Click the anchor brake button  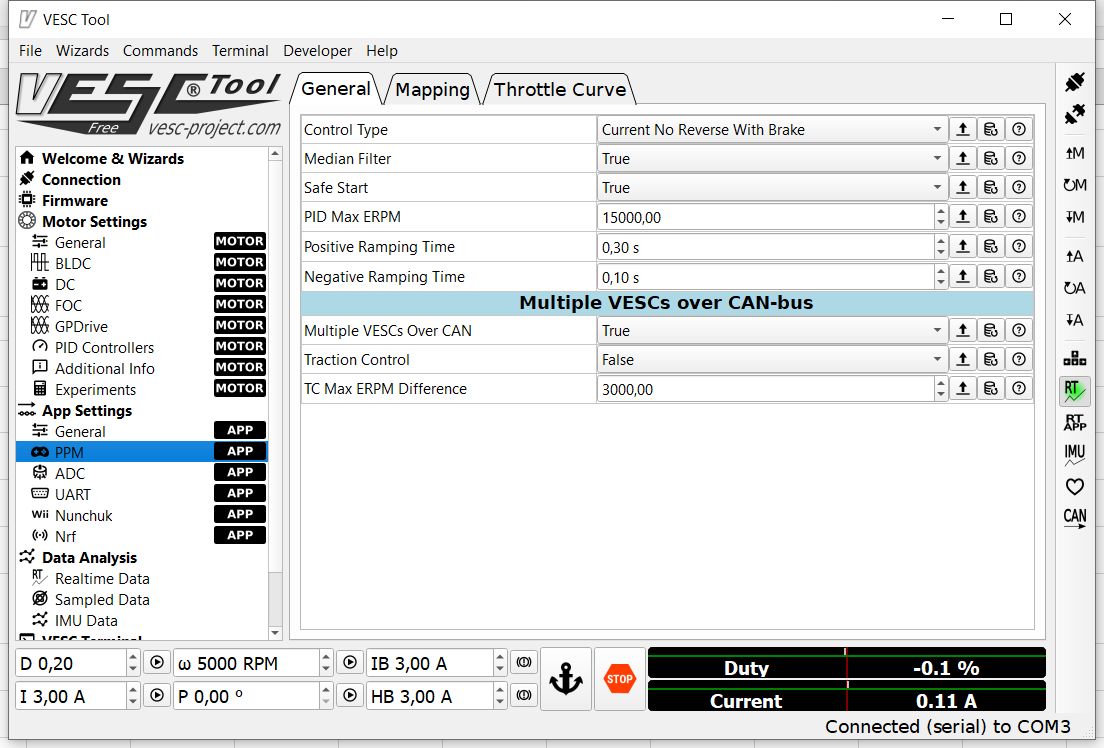pyautogui.click(x=566, y=679)
